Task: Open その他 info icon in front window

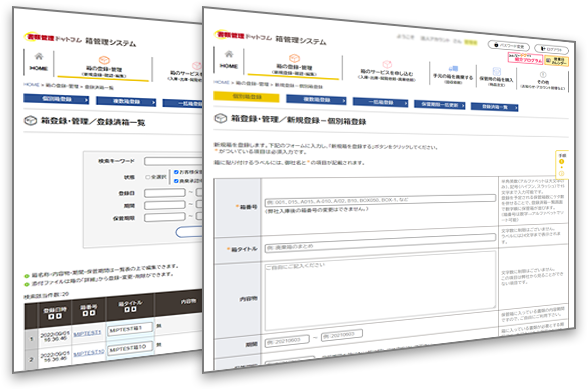Action: tap(543, 75)
